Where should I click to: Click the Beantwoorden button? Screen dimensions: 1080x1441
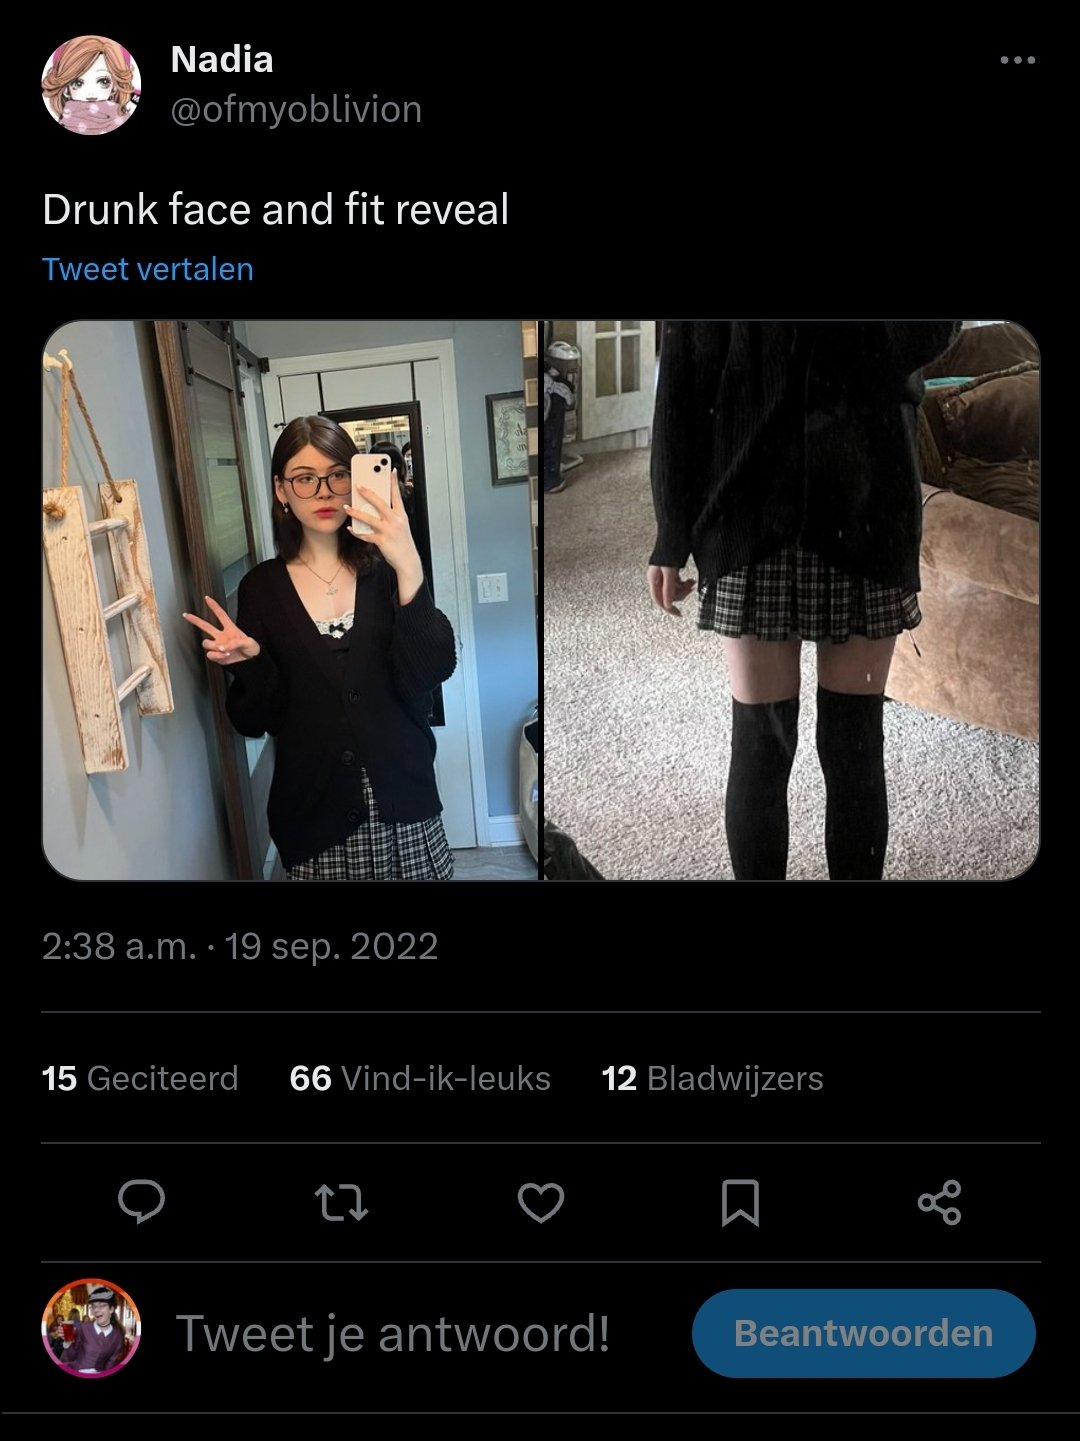click(x=864, y=1333)
